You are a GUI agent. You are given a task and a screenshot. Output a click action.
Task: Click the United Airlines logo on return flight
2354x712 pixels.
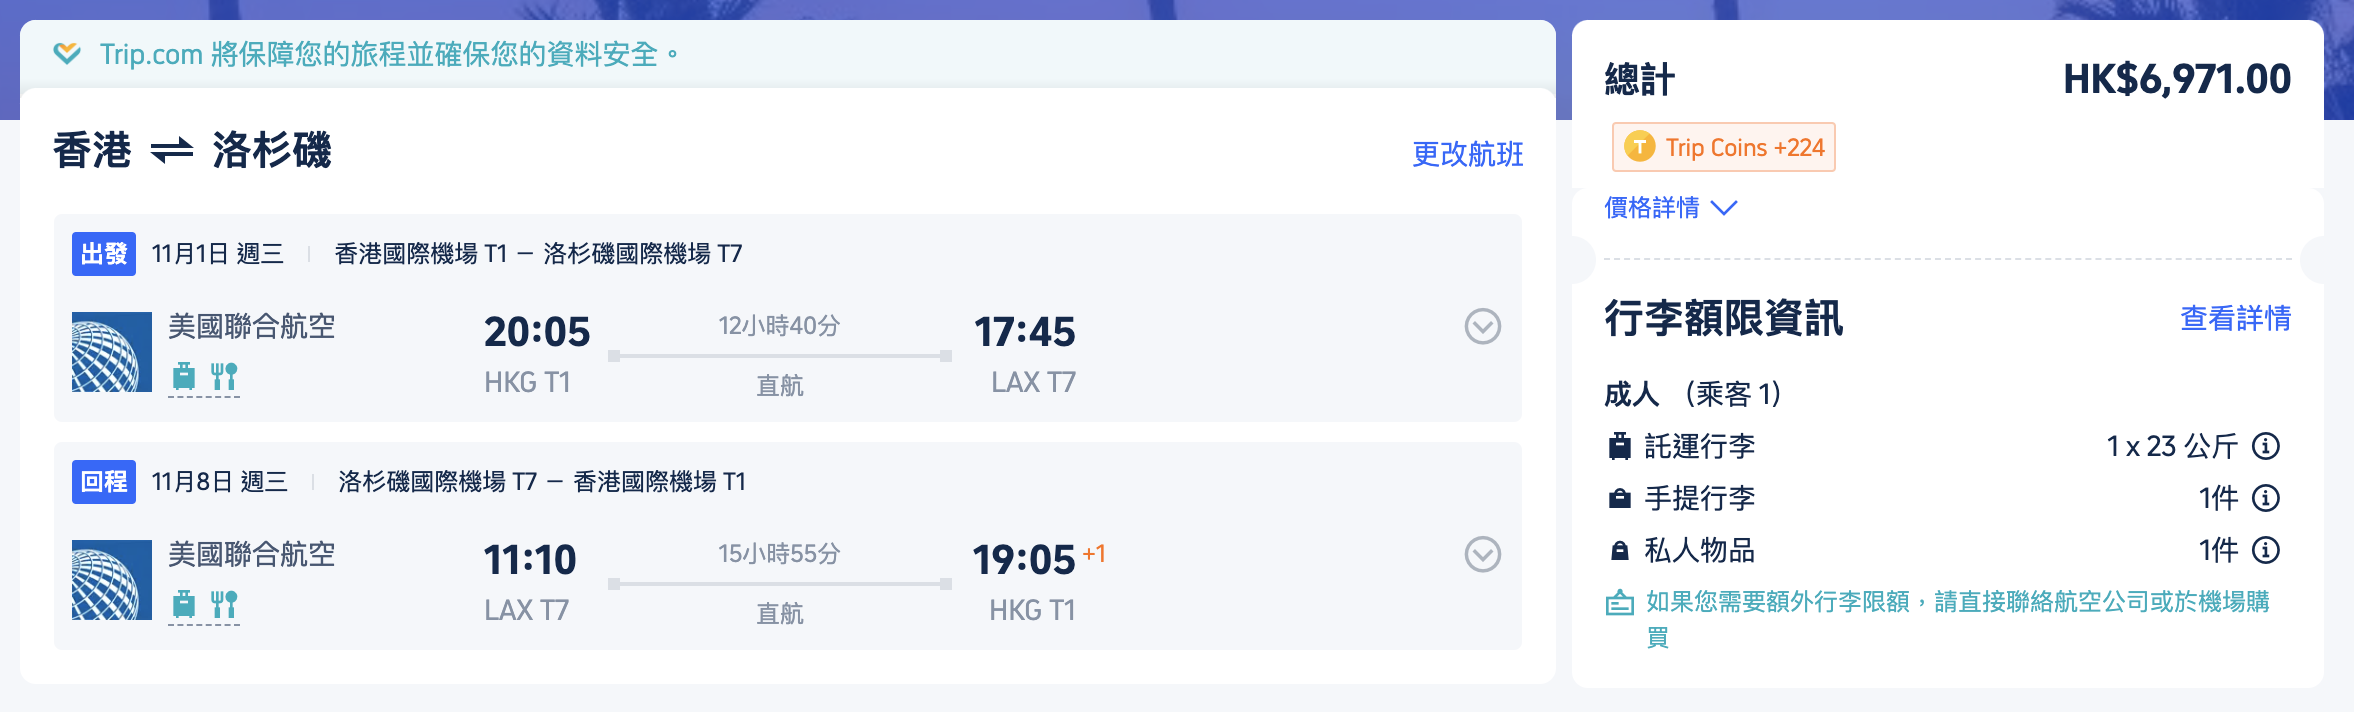coord(112,580)
